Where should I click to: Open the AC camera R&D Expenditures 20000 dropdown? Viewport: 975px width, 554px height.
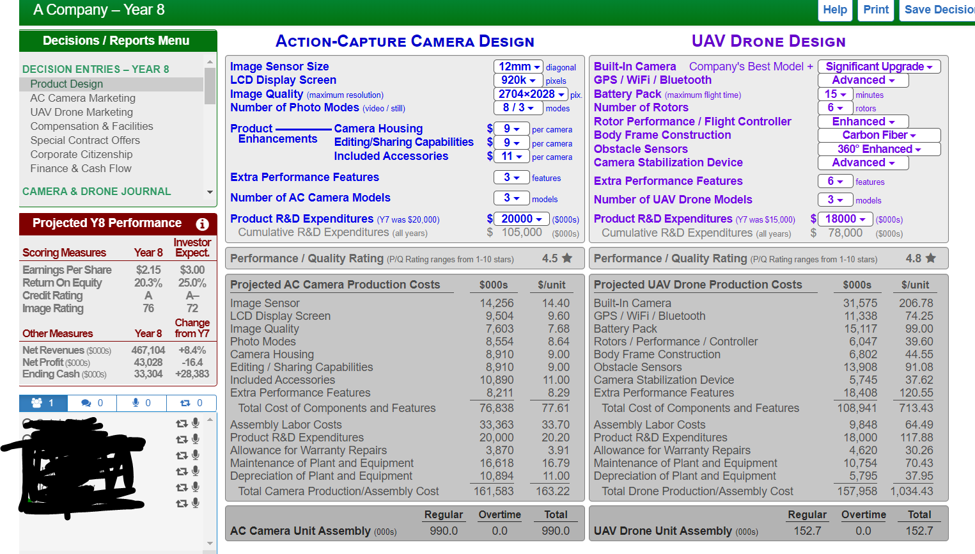(521, 219)
